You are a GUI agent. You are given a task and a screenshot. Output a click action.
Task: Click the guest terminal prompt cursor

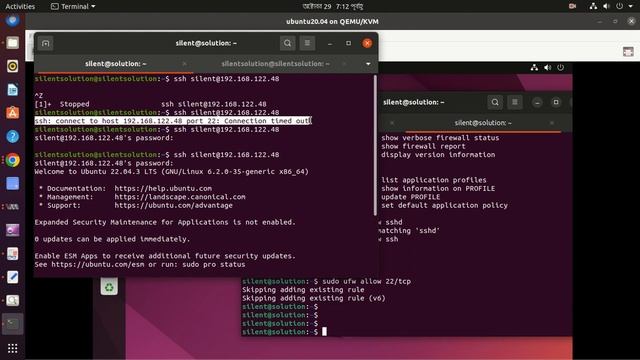[324, 332]
